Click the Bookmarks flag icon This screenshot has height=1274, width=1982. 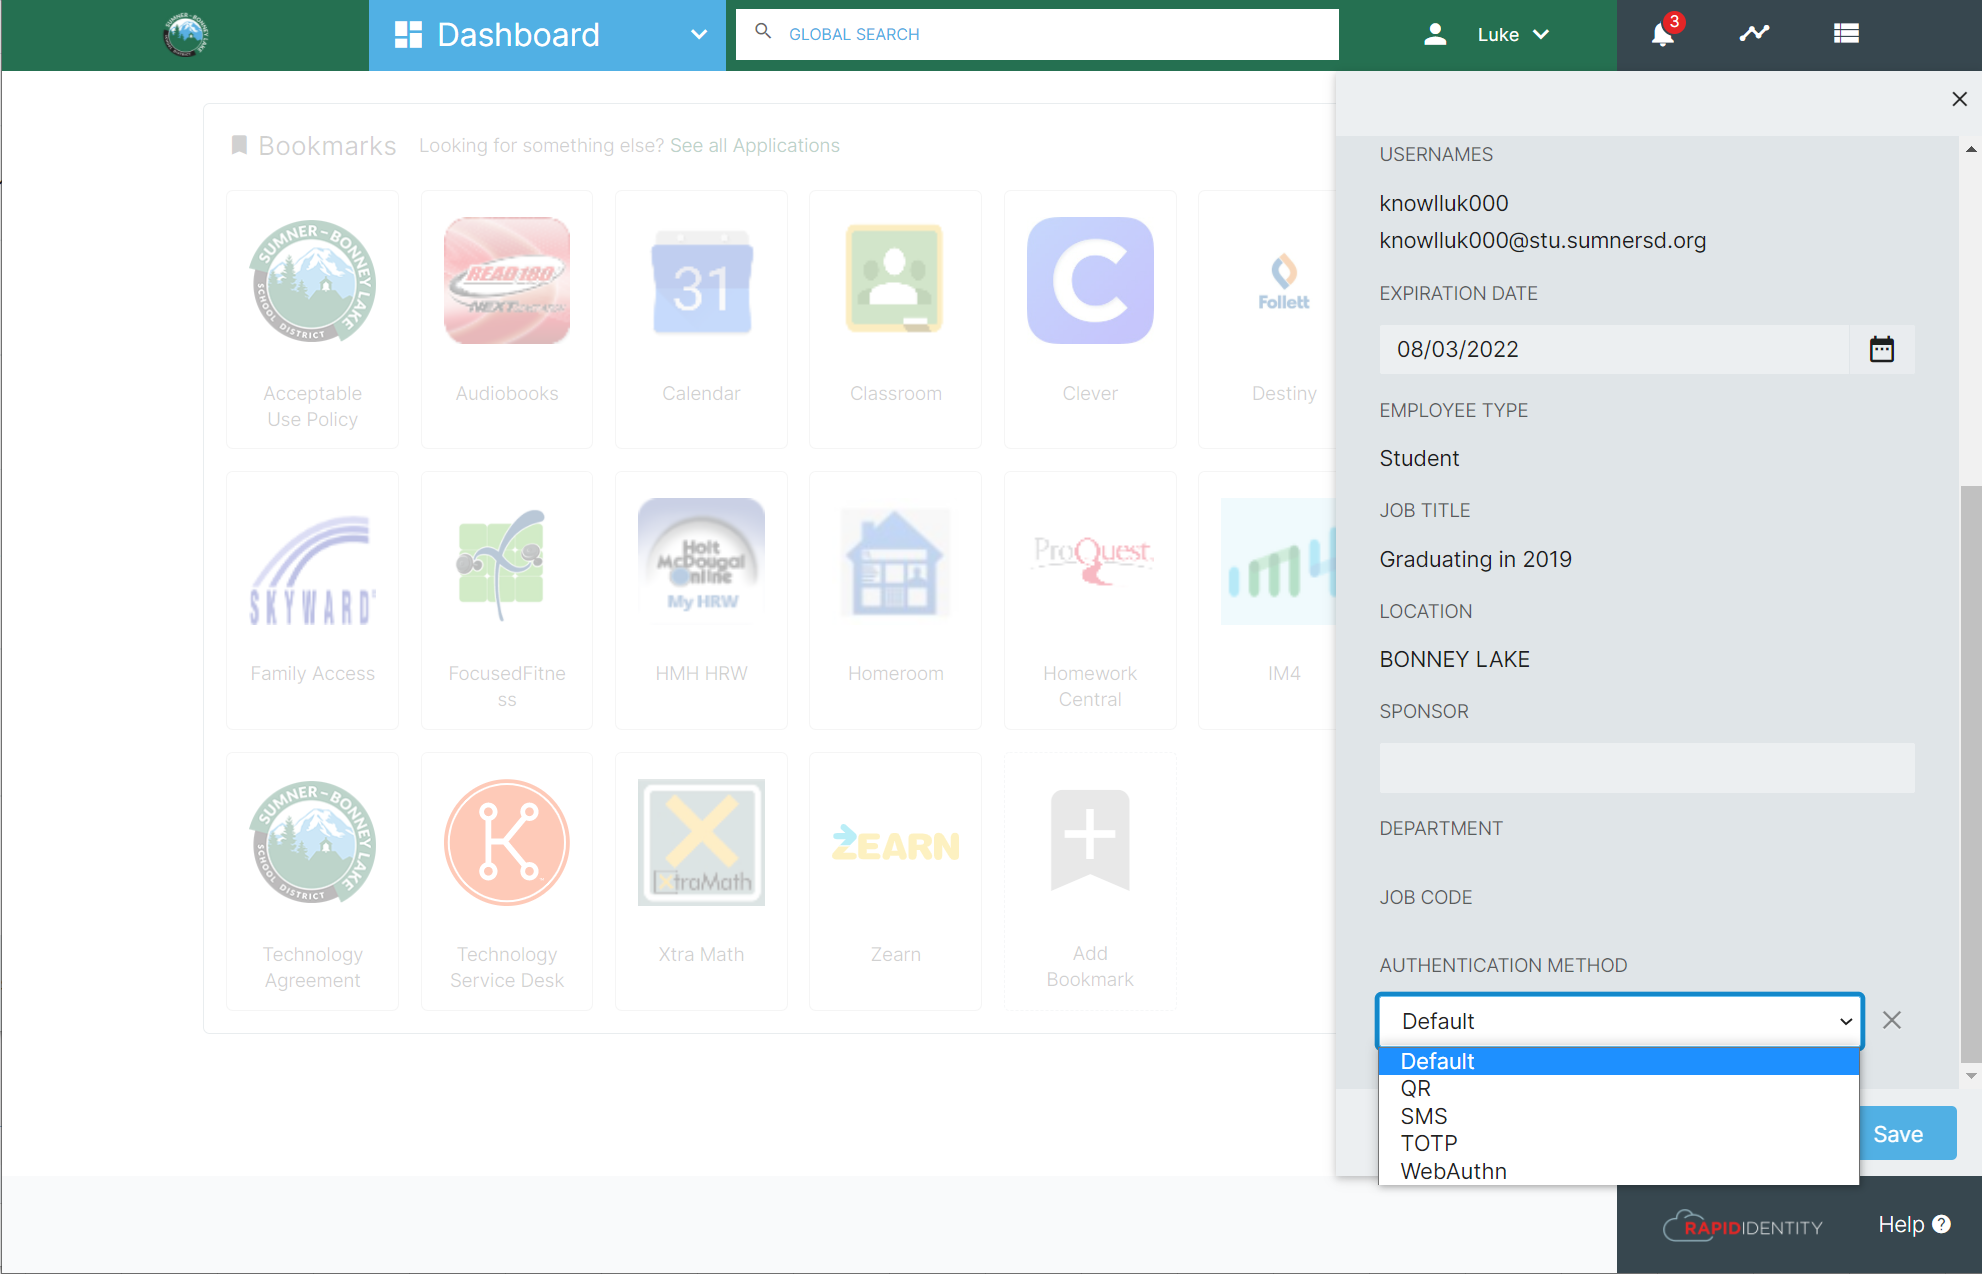pos(239,145)
